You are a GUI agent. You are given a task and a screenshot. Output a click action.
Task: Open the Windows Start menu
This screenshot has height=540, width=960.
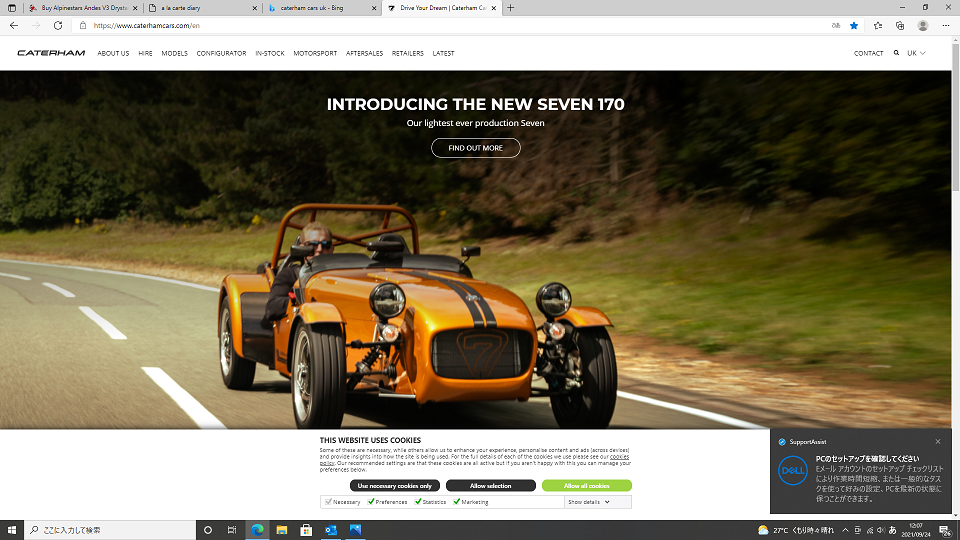[12, 530]
